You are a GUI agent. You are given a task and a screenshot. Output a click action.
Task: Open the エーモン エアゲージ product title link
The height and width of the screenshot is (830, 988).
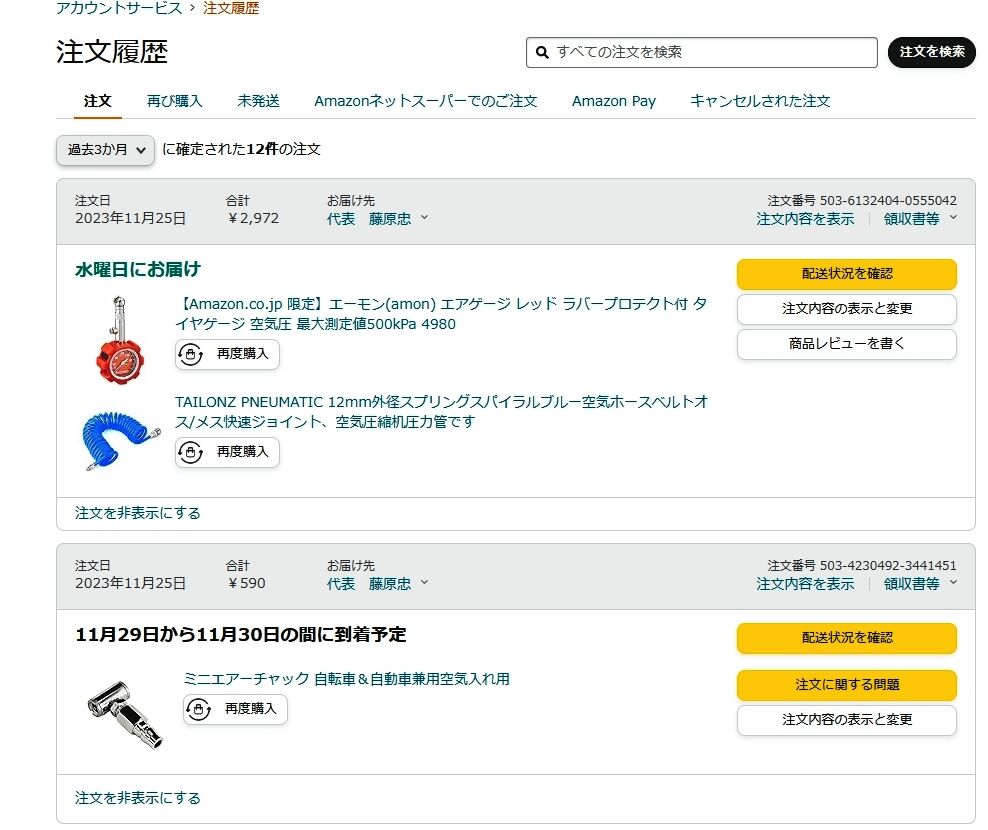(x=441, y=314)
